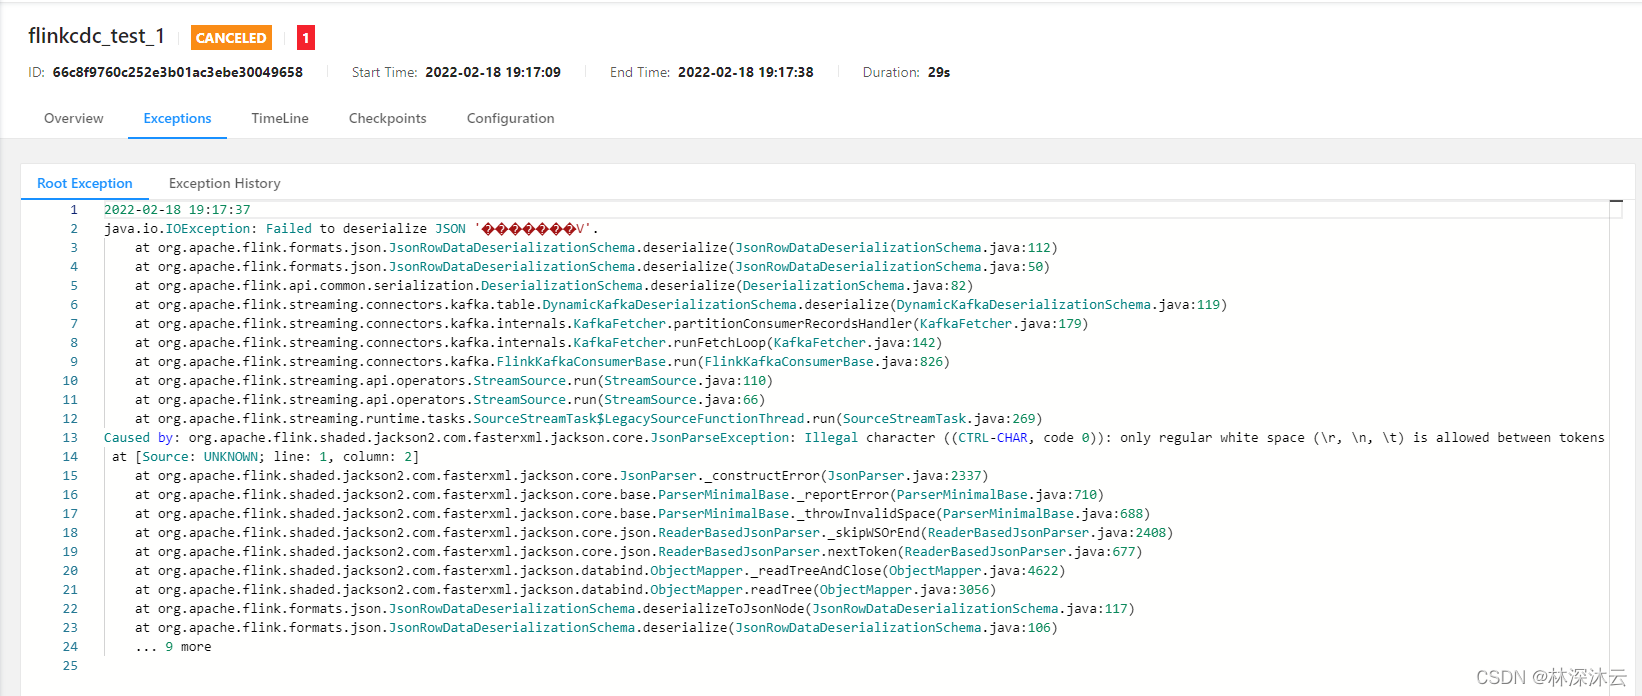This screenshot has height=696, width=1642.
Task: Click line number 25 in the gutter
Action: coord(70,666)
